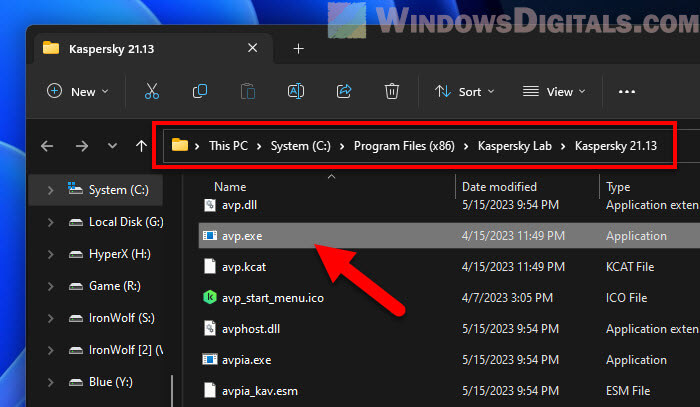Viewport: 700px width, 407px height.
Task: Expand Blue (Y:) tree node
Action: tap(50, 383)
